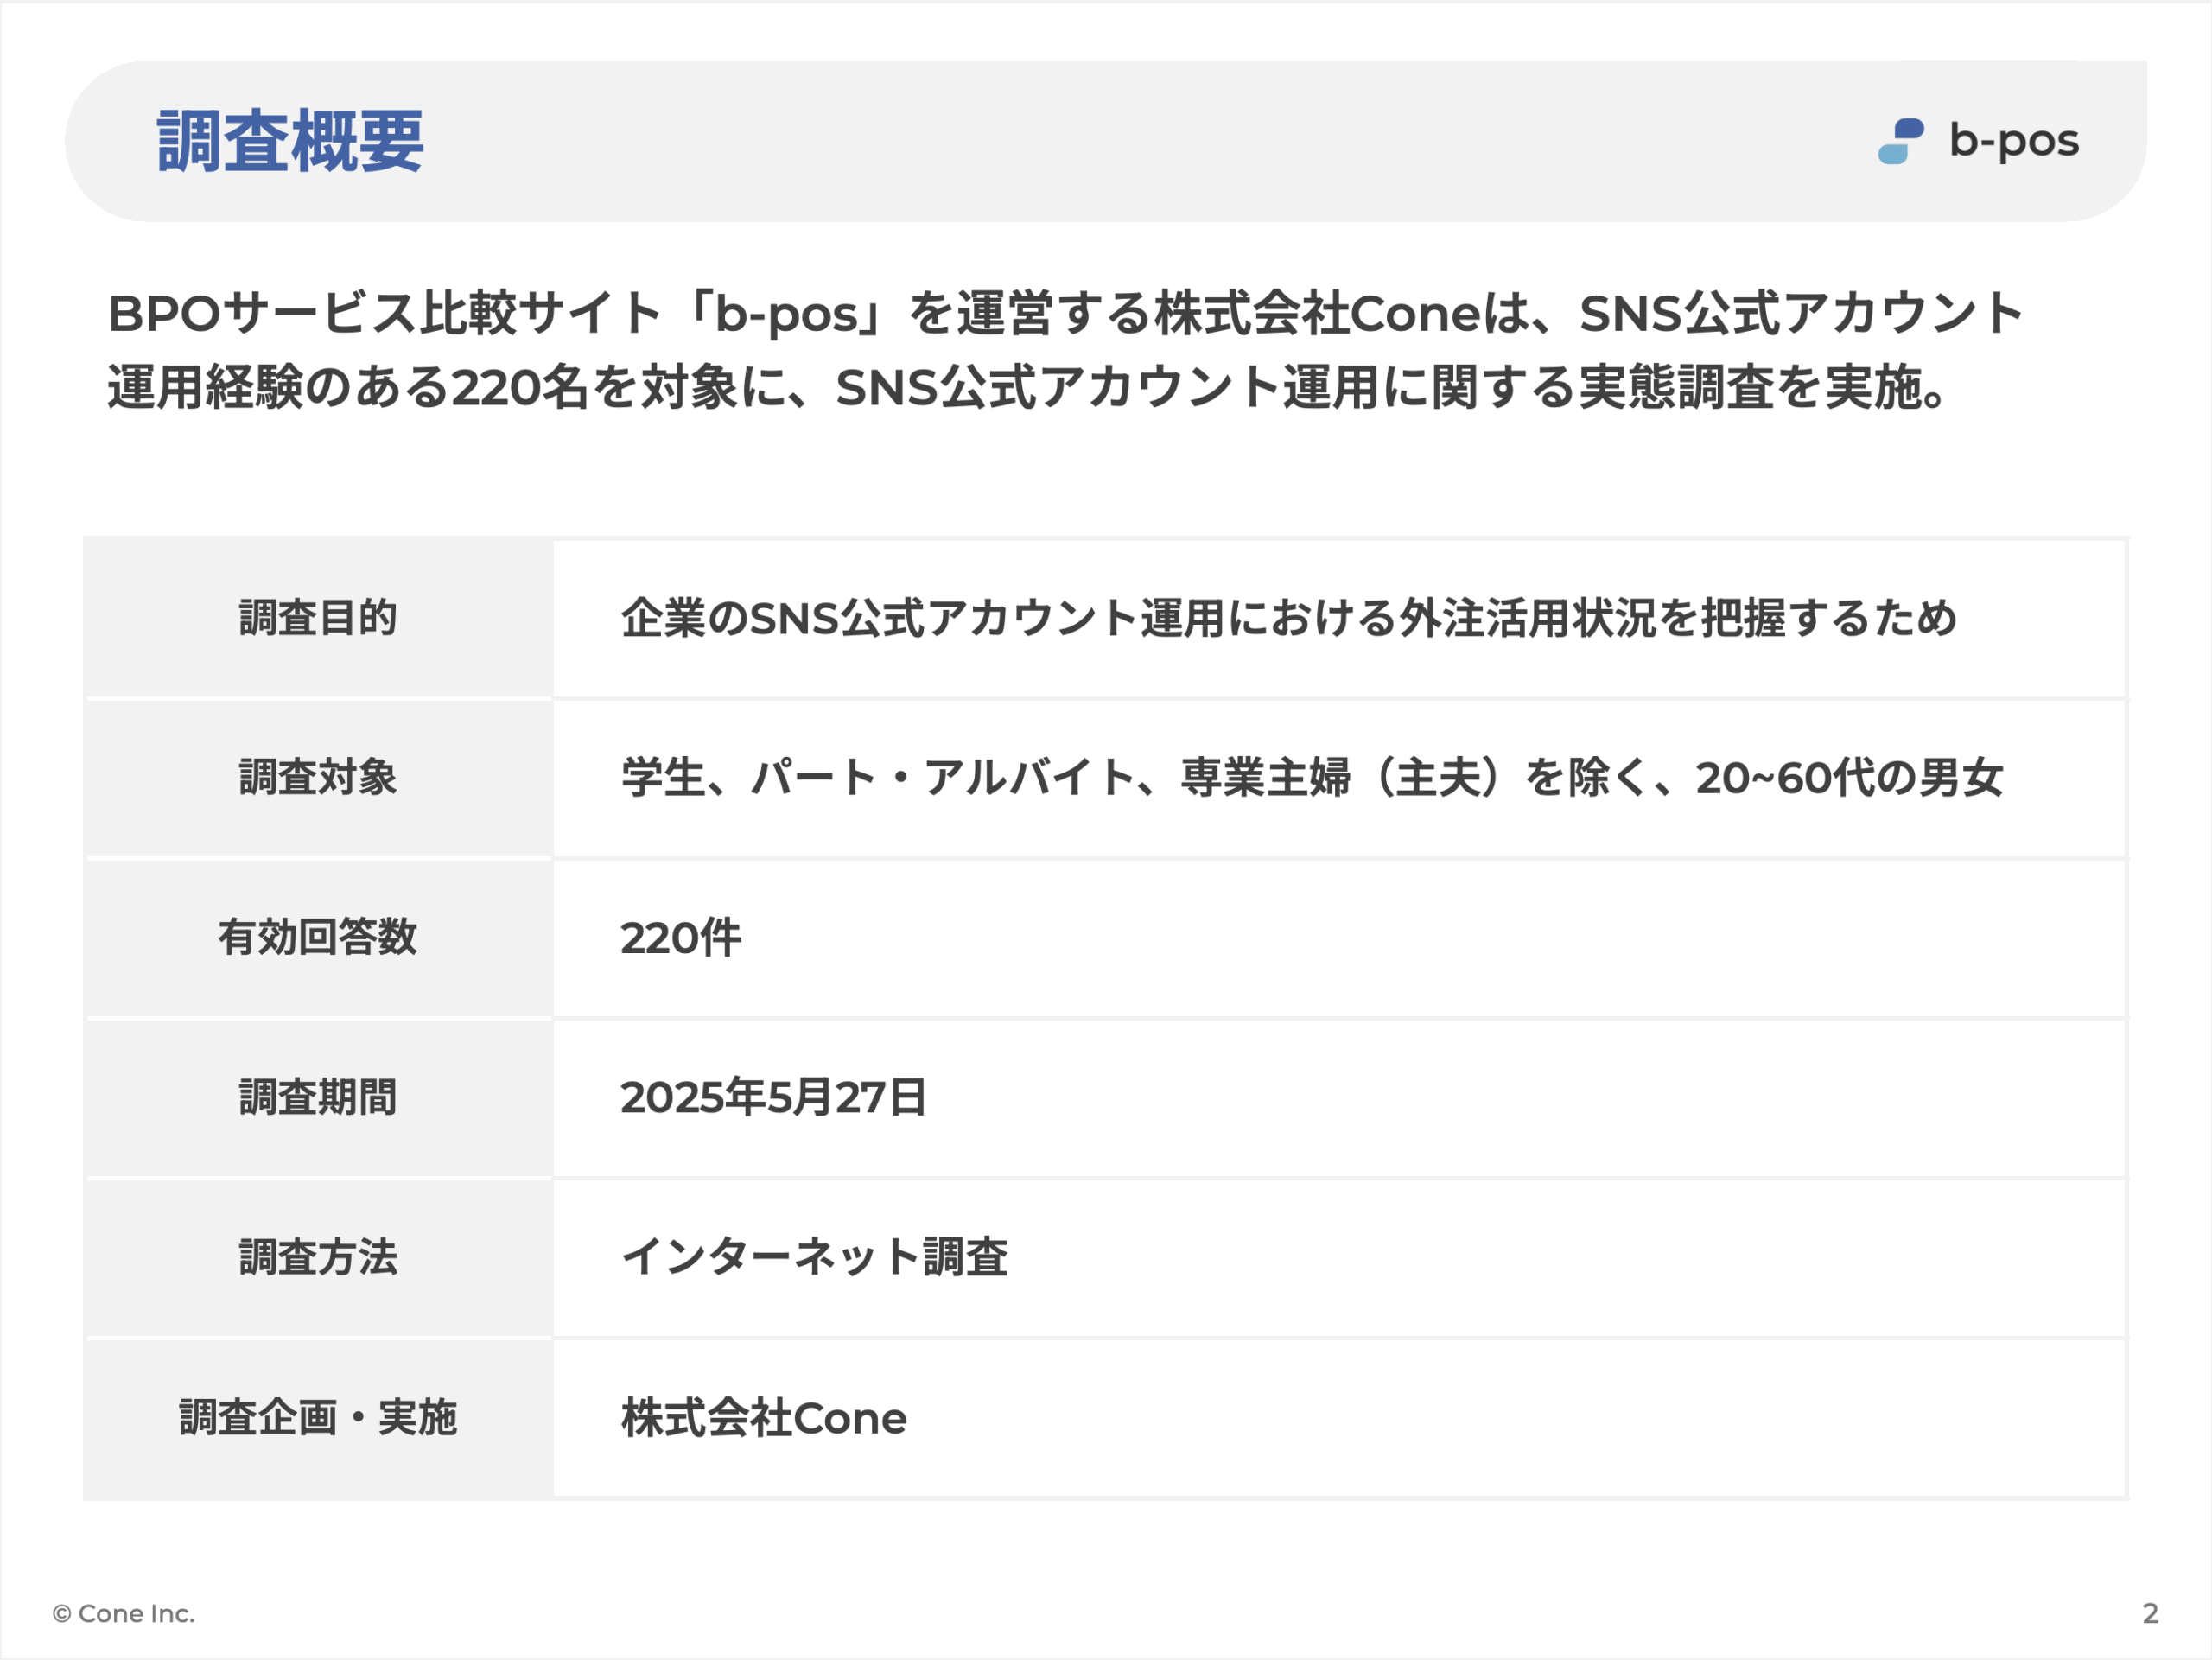The height and width of the screenshot is (1660, 2212).
Task: Click the page number 2
Action: (x=2150, y=1613)
